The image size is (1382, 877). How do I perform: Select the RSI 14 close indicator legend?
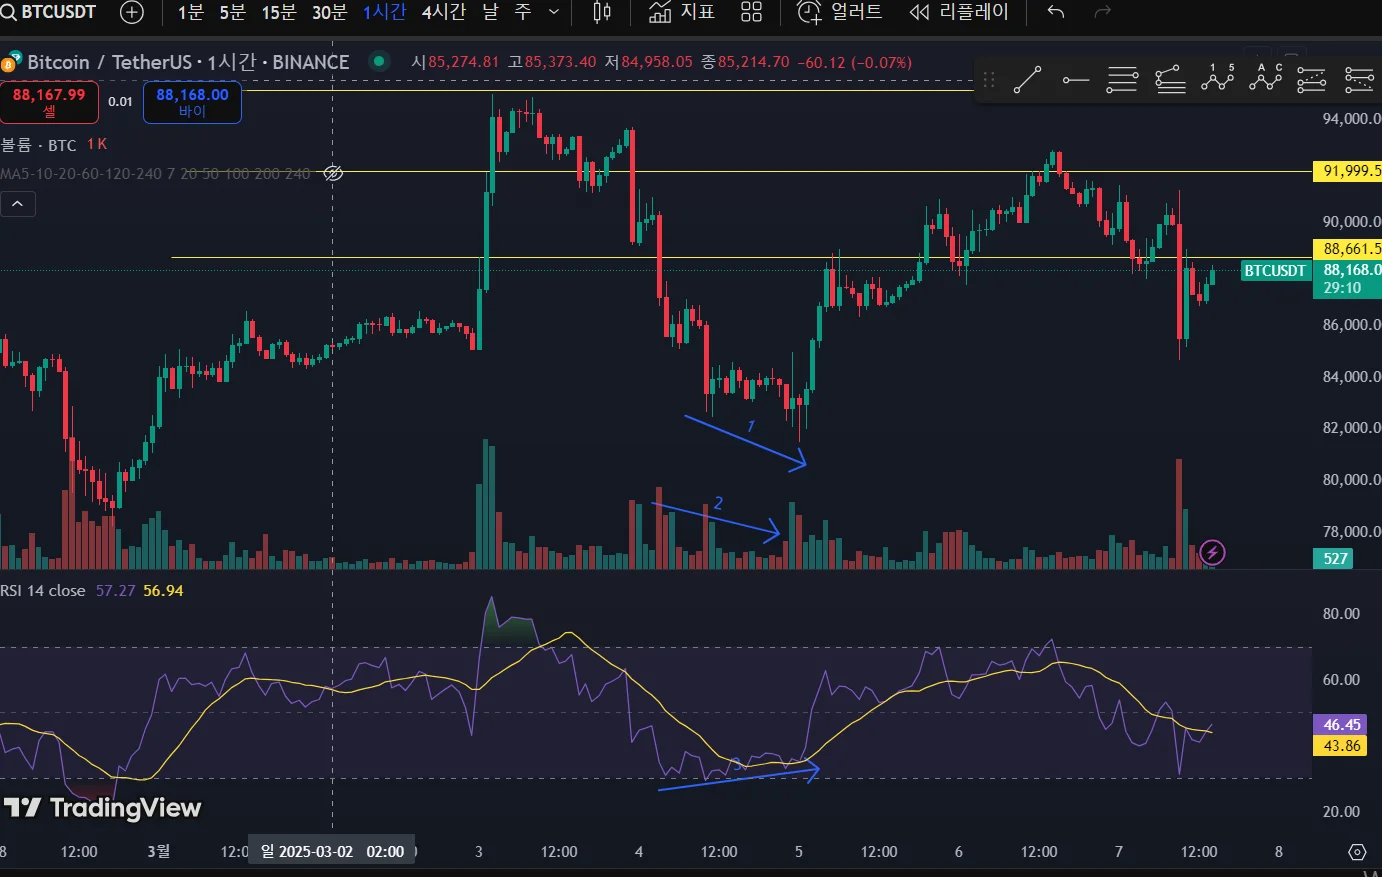[x=43, y=591]
